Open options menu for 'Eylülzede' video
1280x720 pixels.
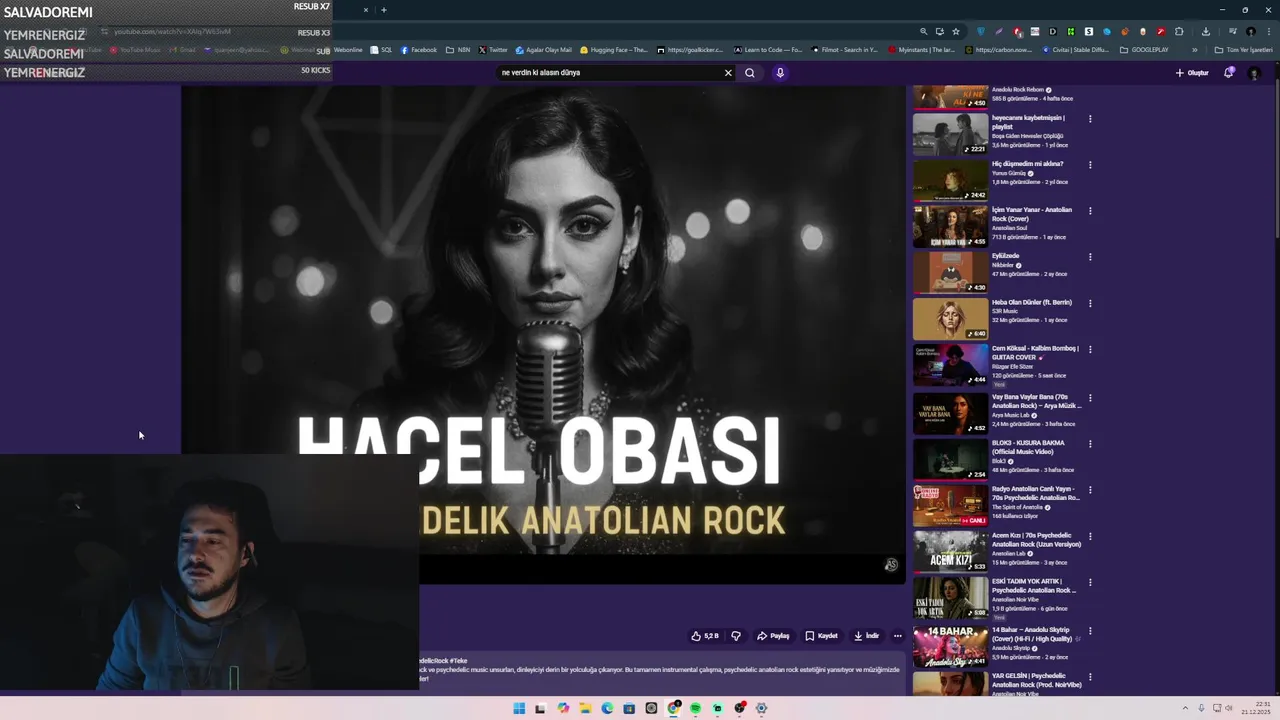[1090, 257]
